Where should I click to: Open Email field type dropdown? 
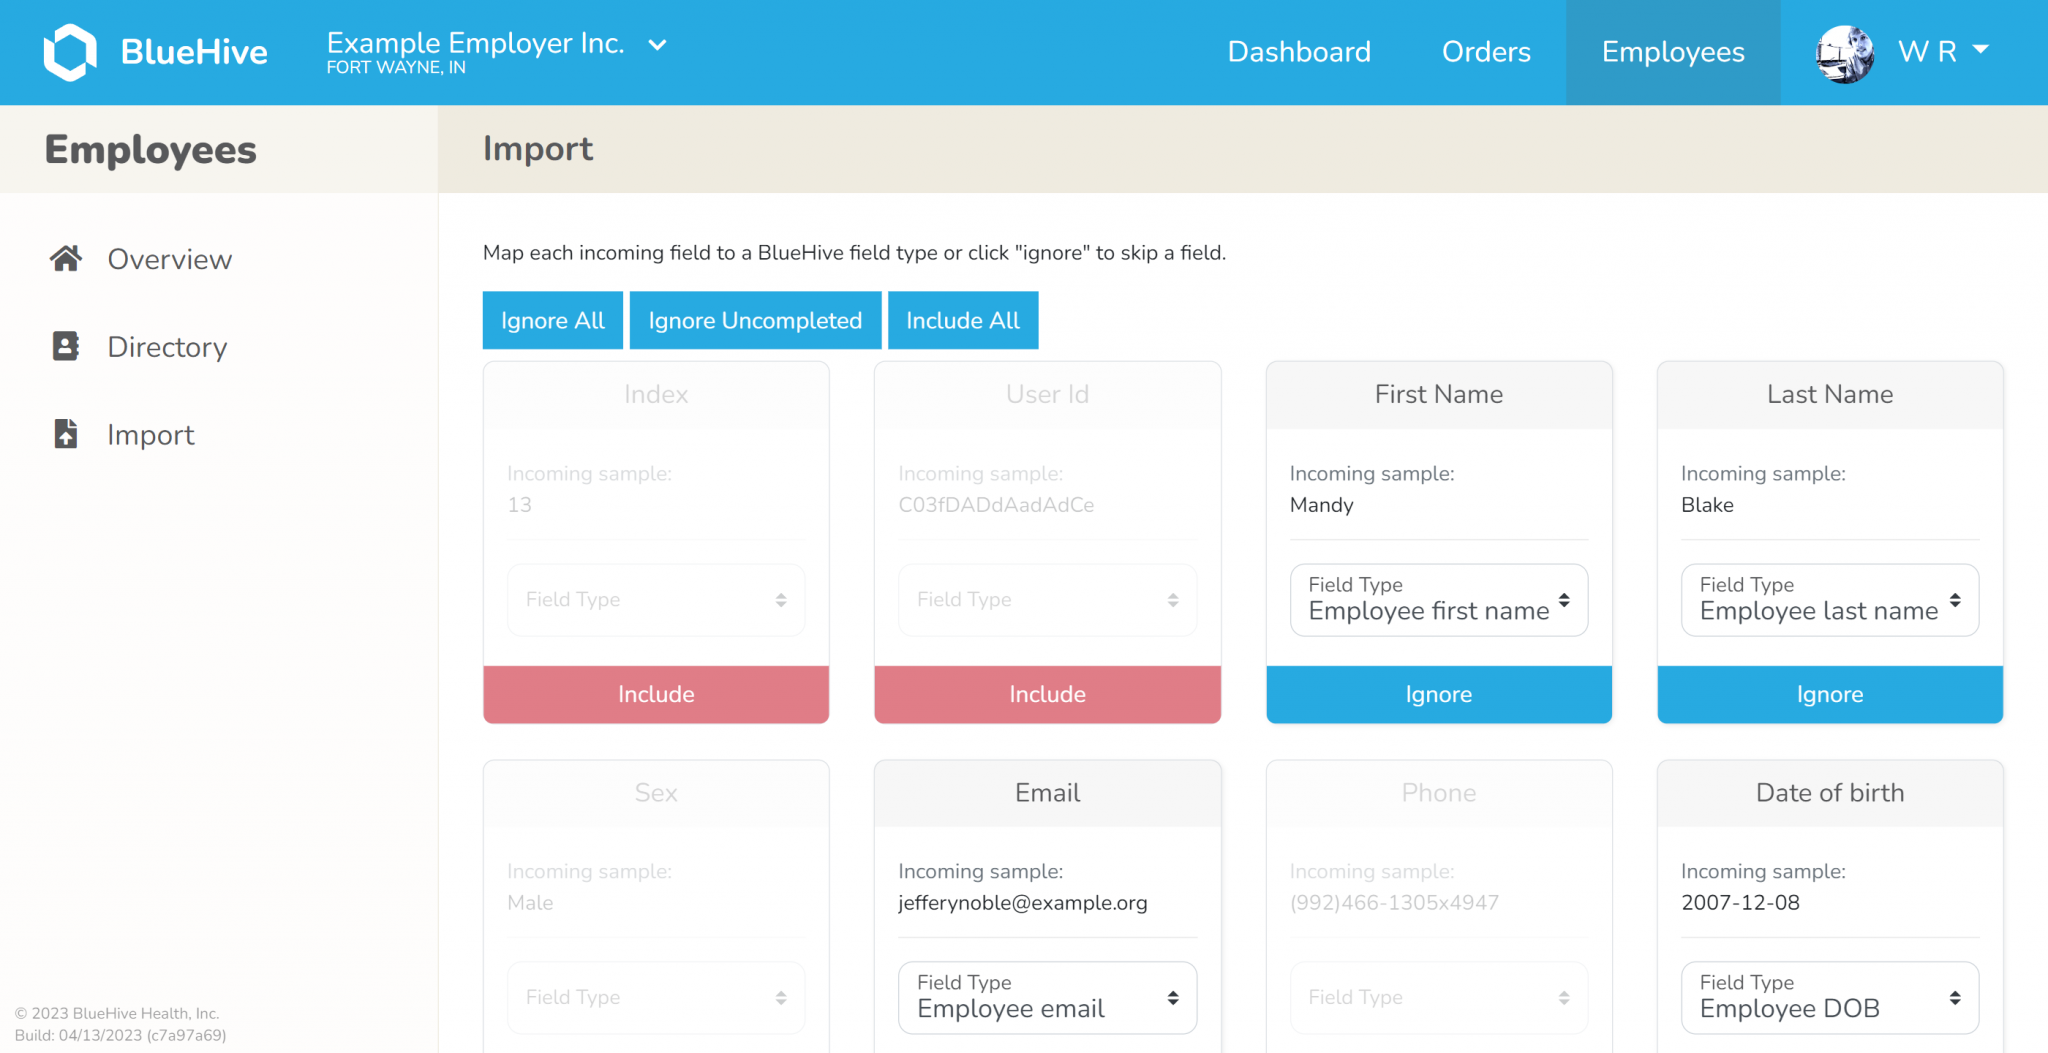[x=1047, y=998]
